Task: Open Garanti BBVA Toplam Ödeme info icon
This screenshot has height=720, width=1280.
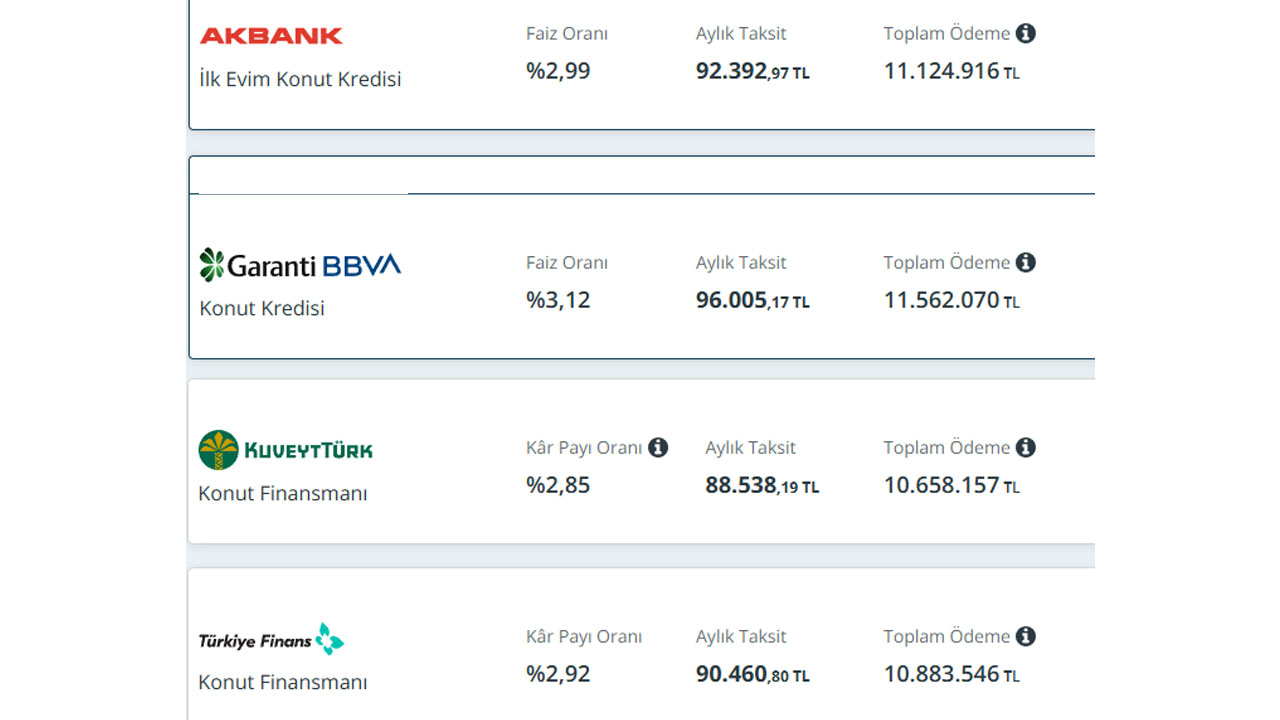Action: 1025,262
